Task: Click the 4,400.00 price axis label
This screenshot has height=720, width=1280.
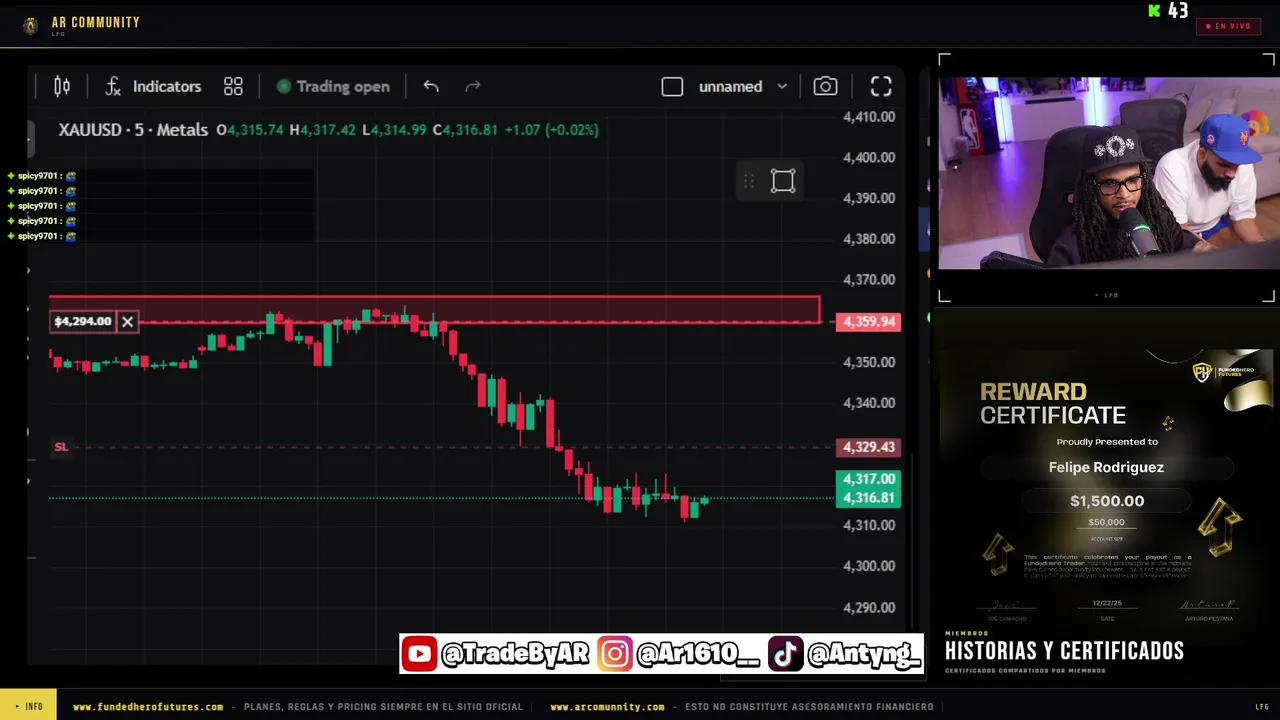Action: [x=869, y=157]
